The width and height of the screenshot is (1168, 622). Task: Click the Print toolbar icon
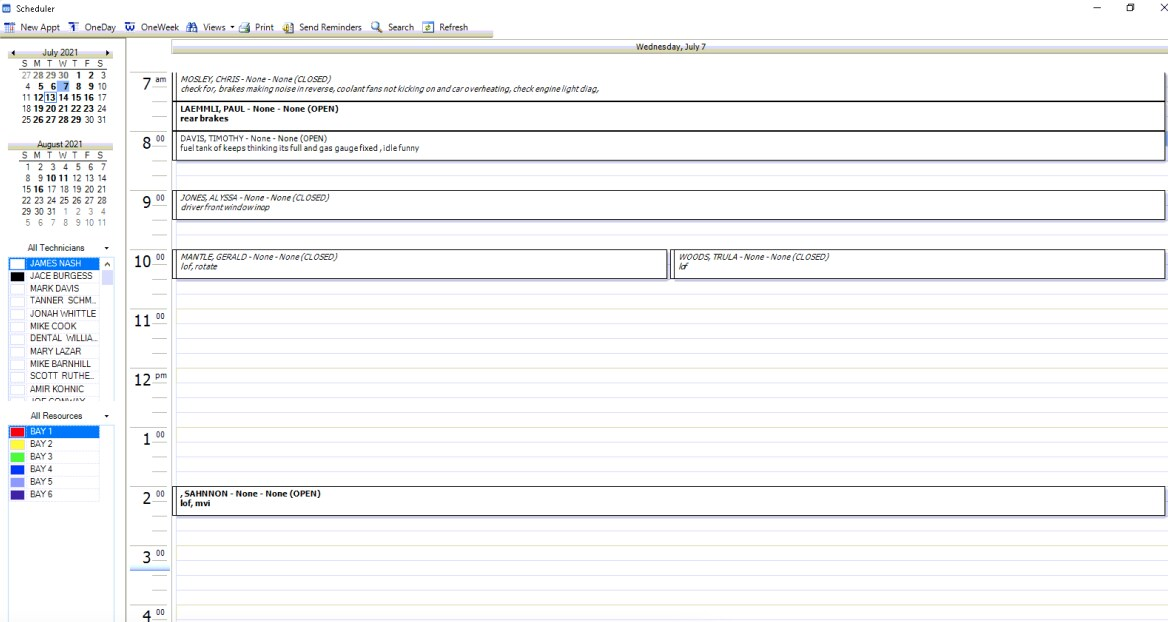pyautogui.click(x=244, y=28)
